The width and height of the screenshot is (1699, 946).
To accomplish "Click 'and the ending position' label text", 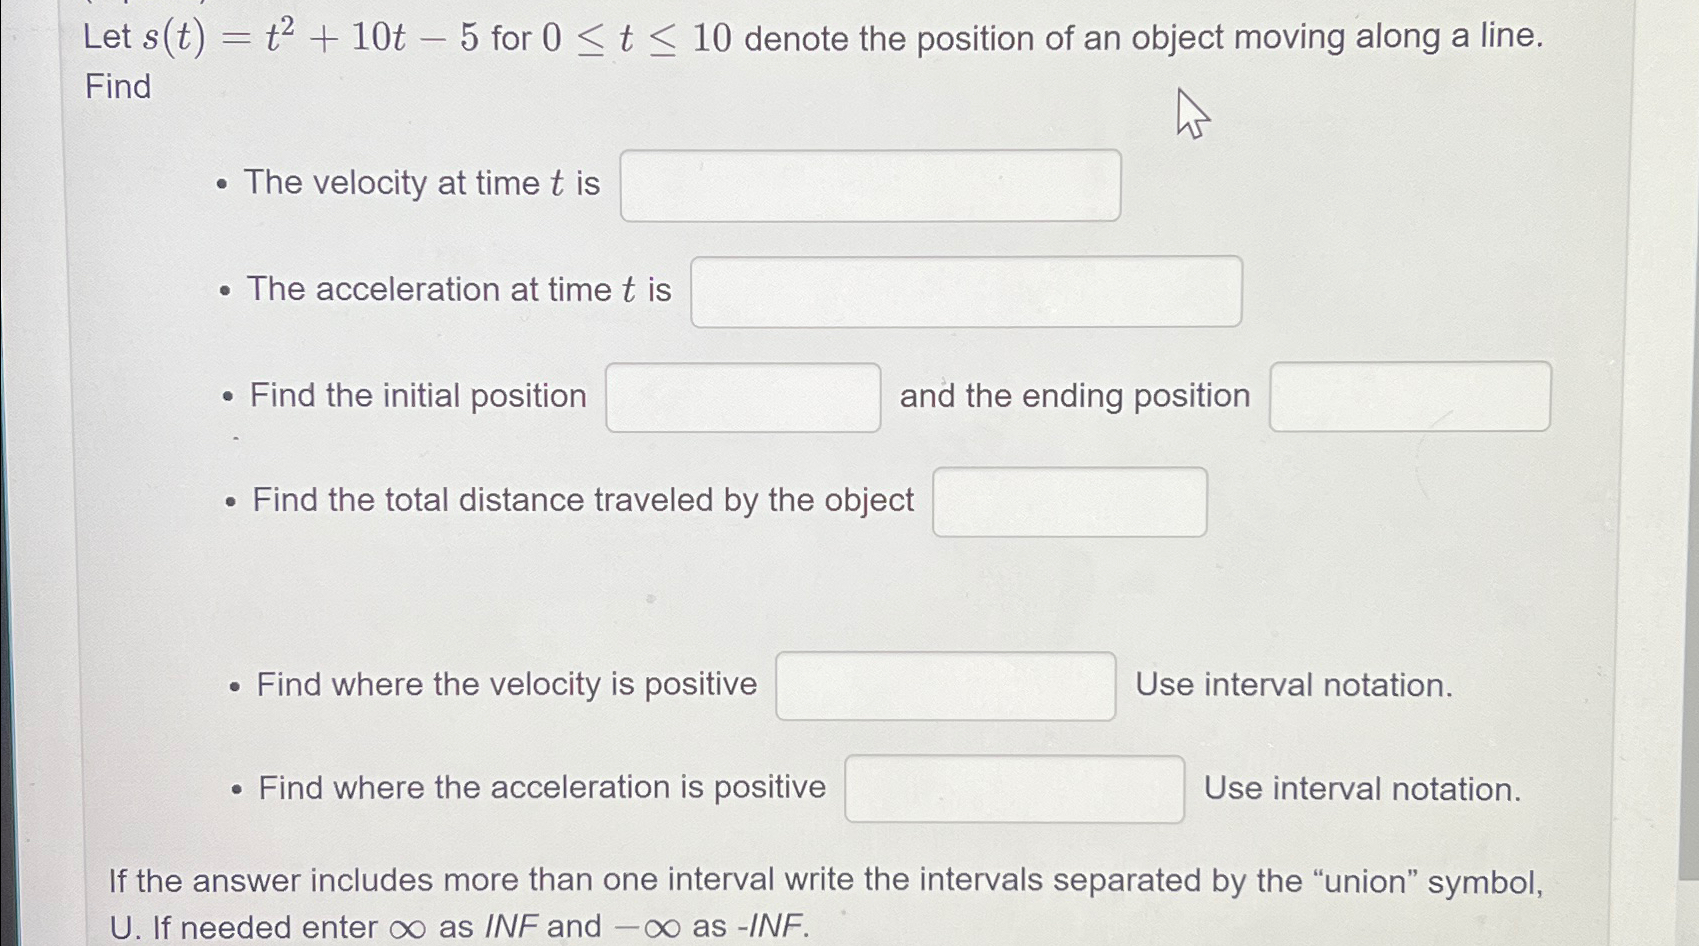I will [1074, 396].
